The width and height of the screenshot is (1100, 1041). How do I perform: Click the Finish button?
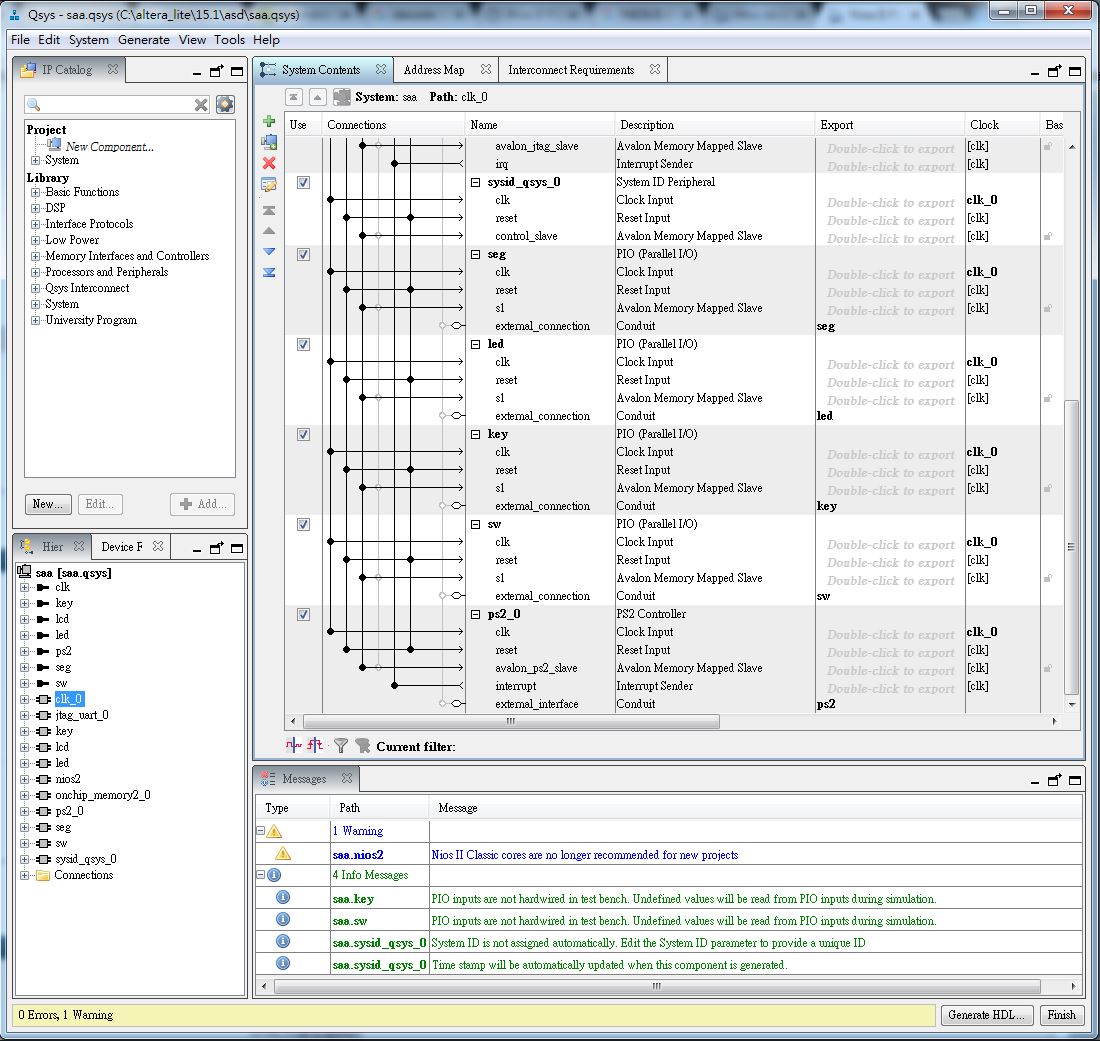(x=1061, y=1014)
